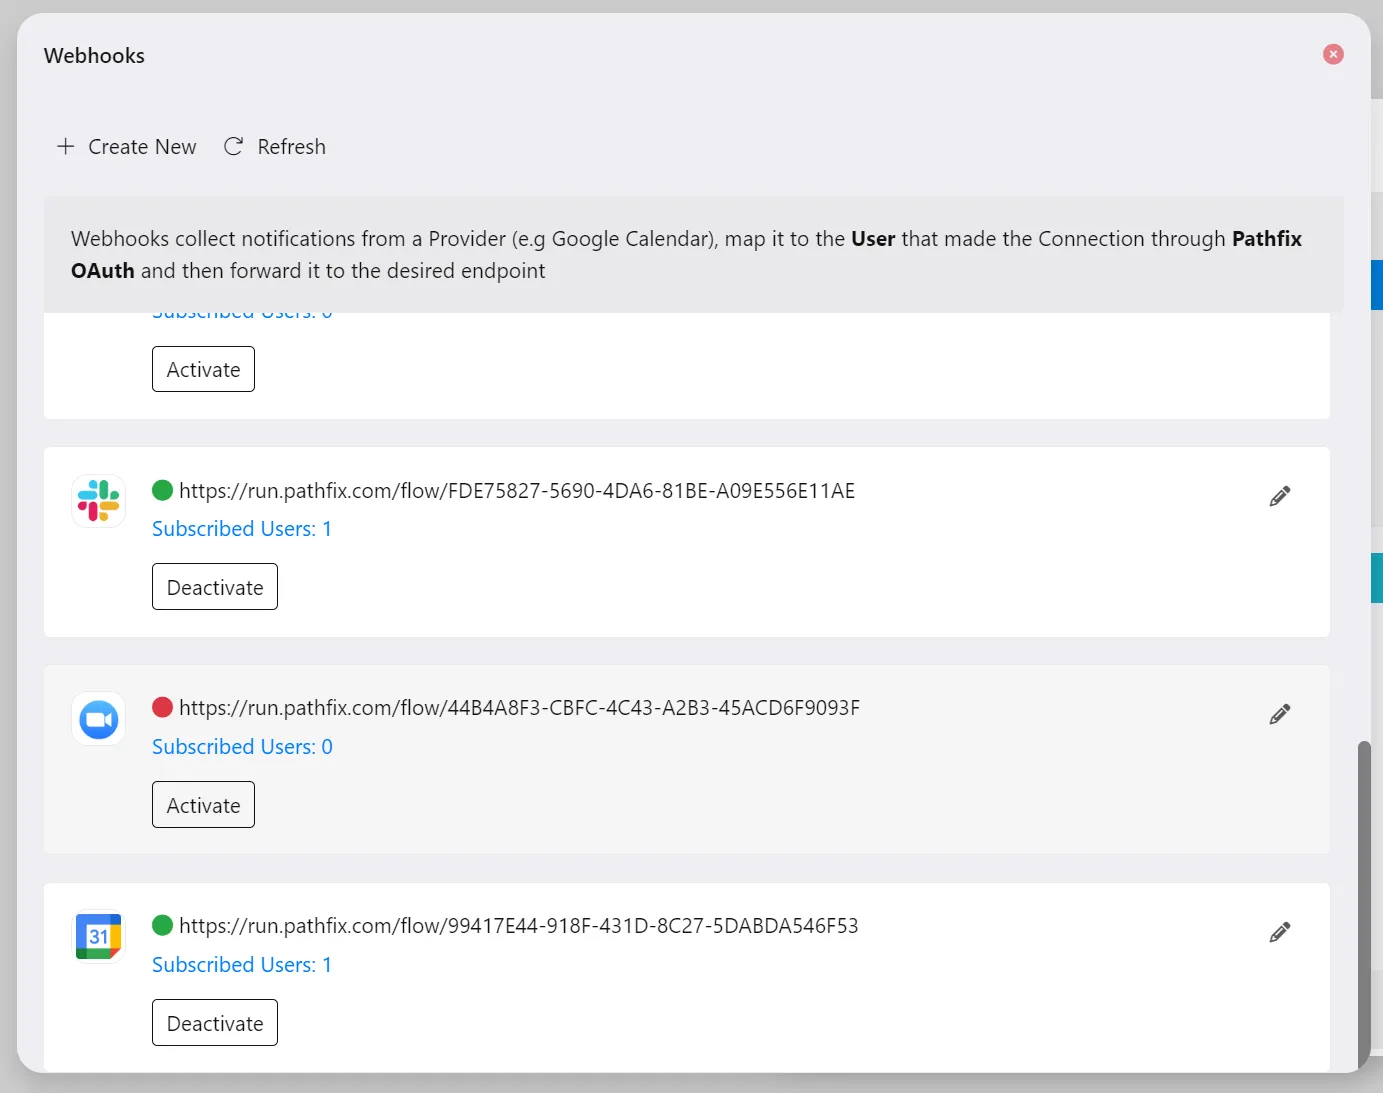This screenshot has width=1383, height=1093.
Task: Open Subscribed Users for Google Calendar webhook
Action: [242, 965]
